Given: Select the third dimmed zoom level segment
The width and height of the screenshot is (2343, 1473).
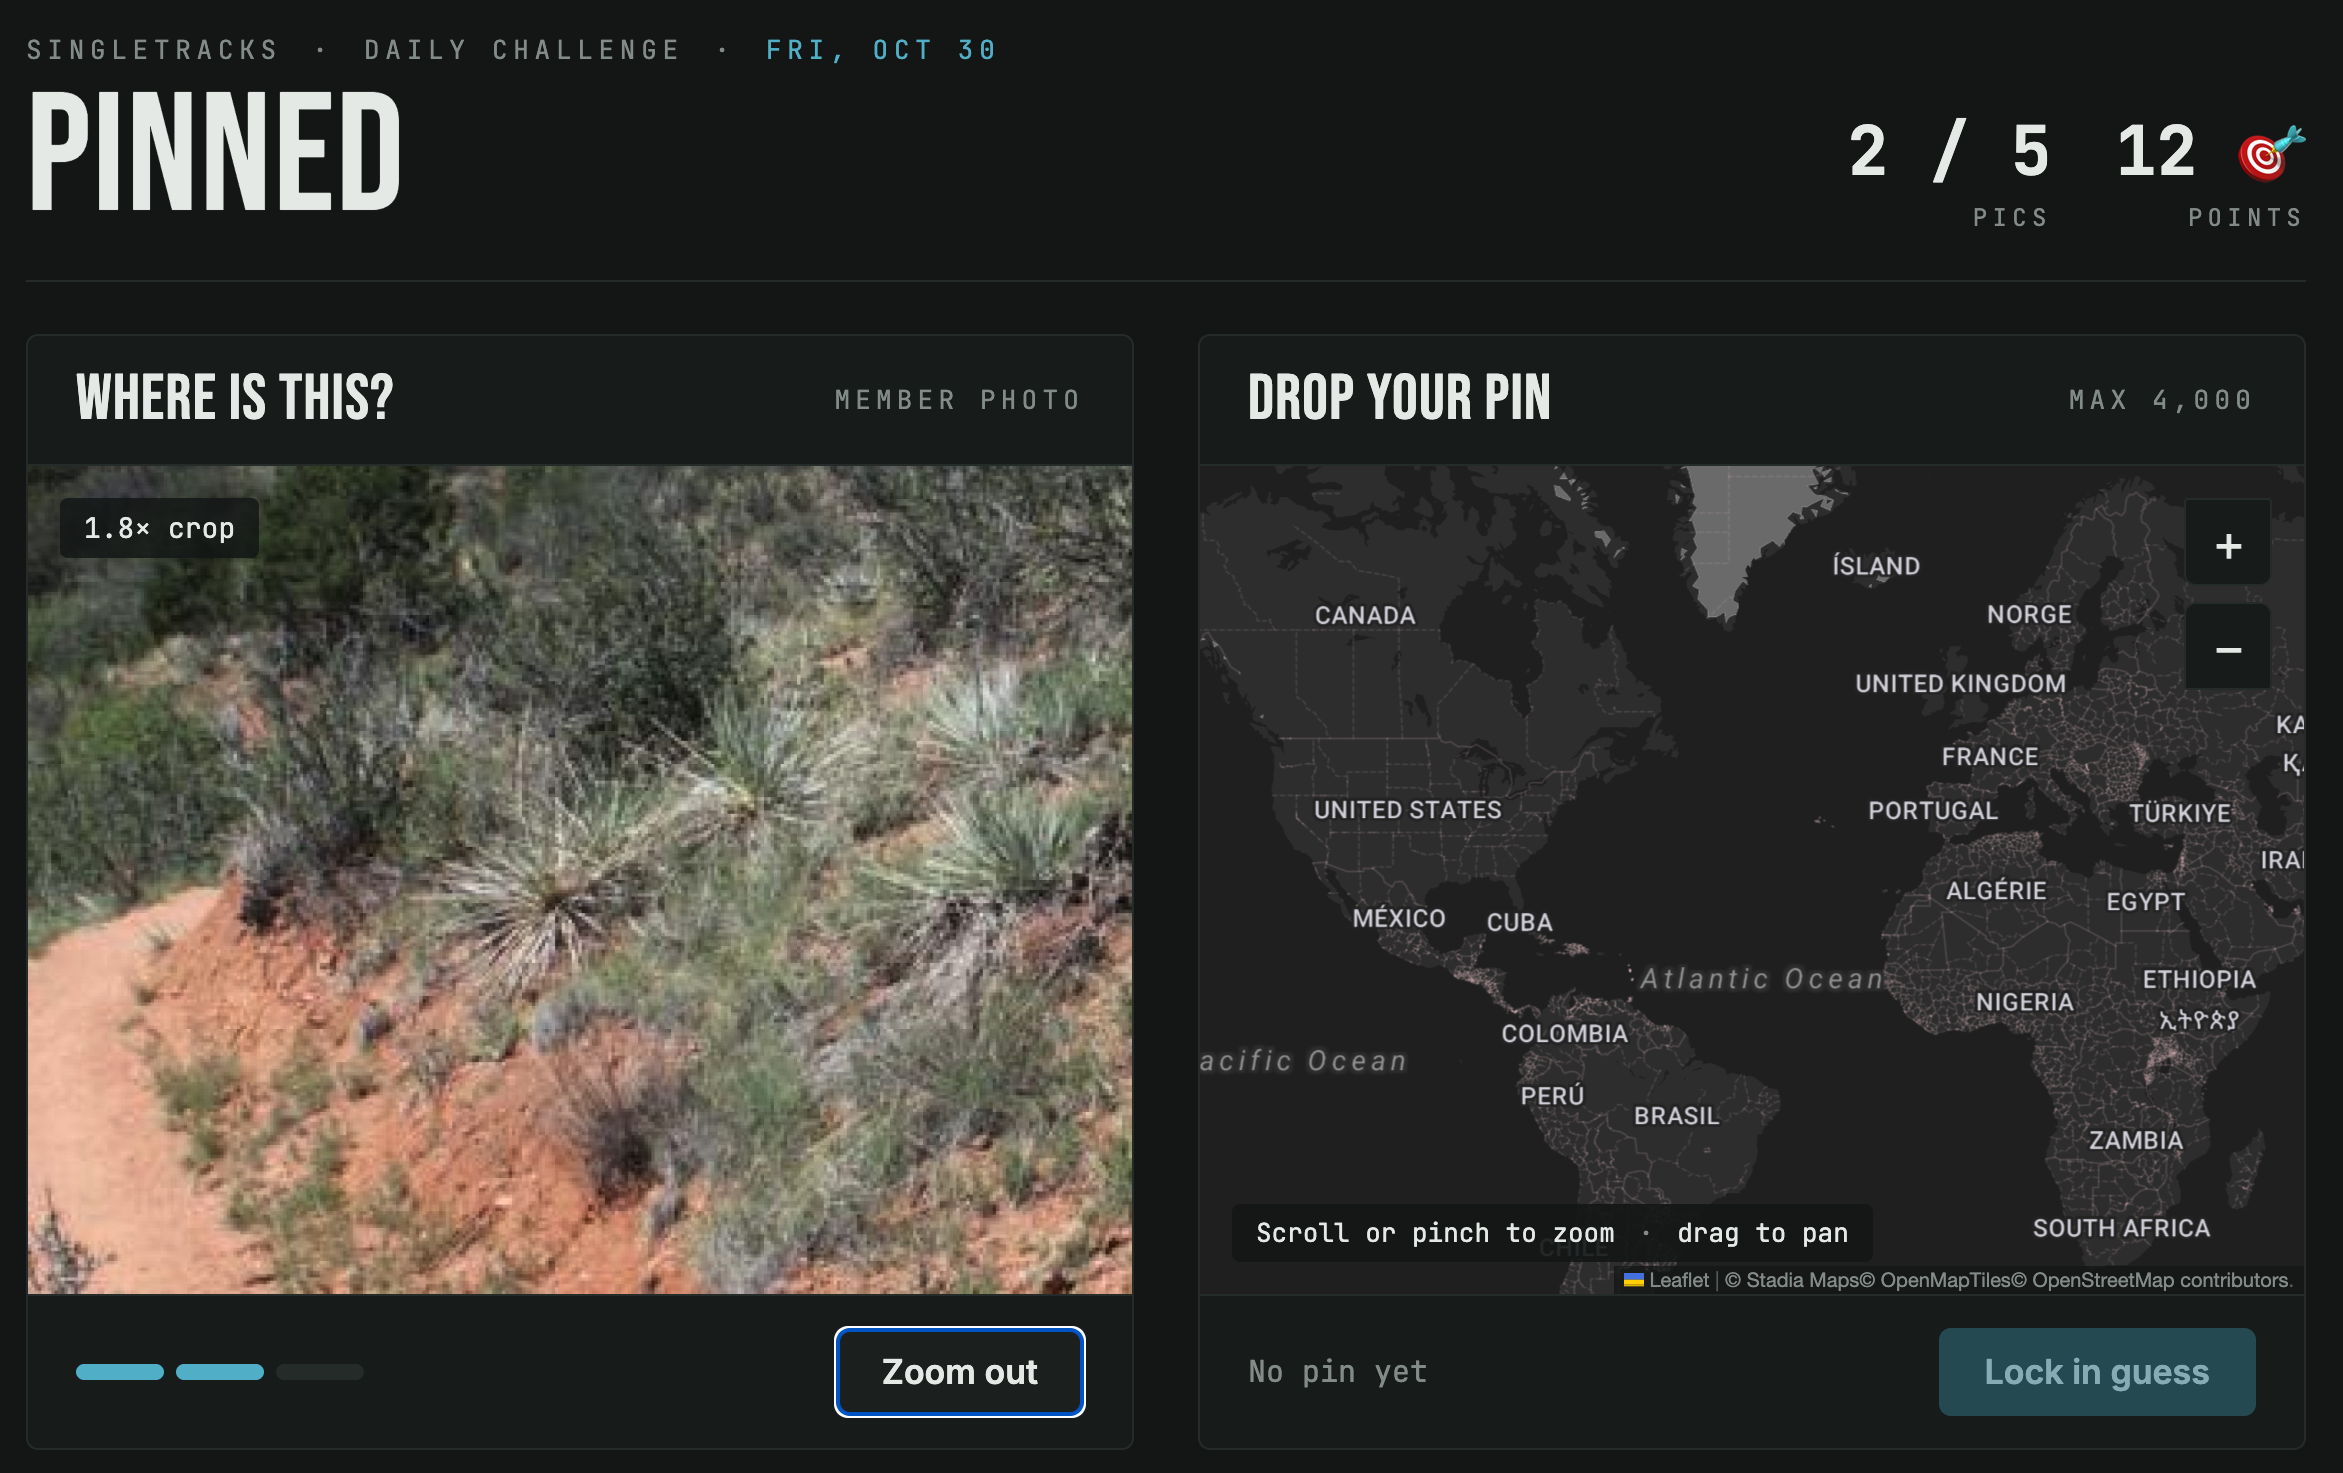Looking at the screenshot, I should tap(319, 1372).
